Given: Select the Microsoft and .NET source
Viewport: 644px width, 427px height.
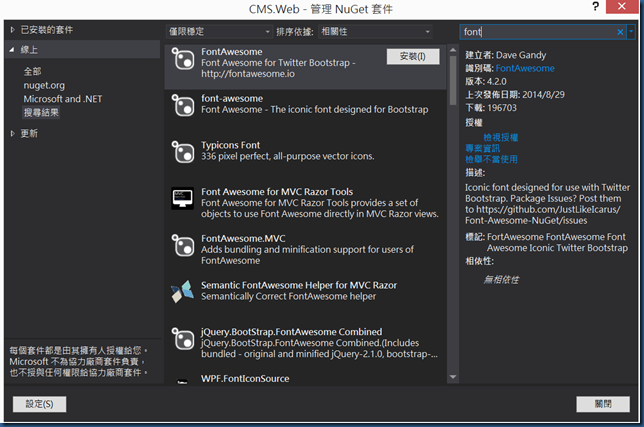Looking at the screenshot, I should click(62, 99).
